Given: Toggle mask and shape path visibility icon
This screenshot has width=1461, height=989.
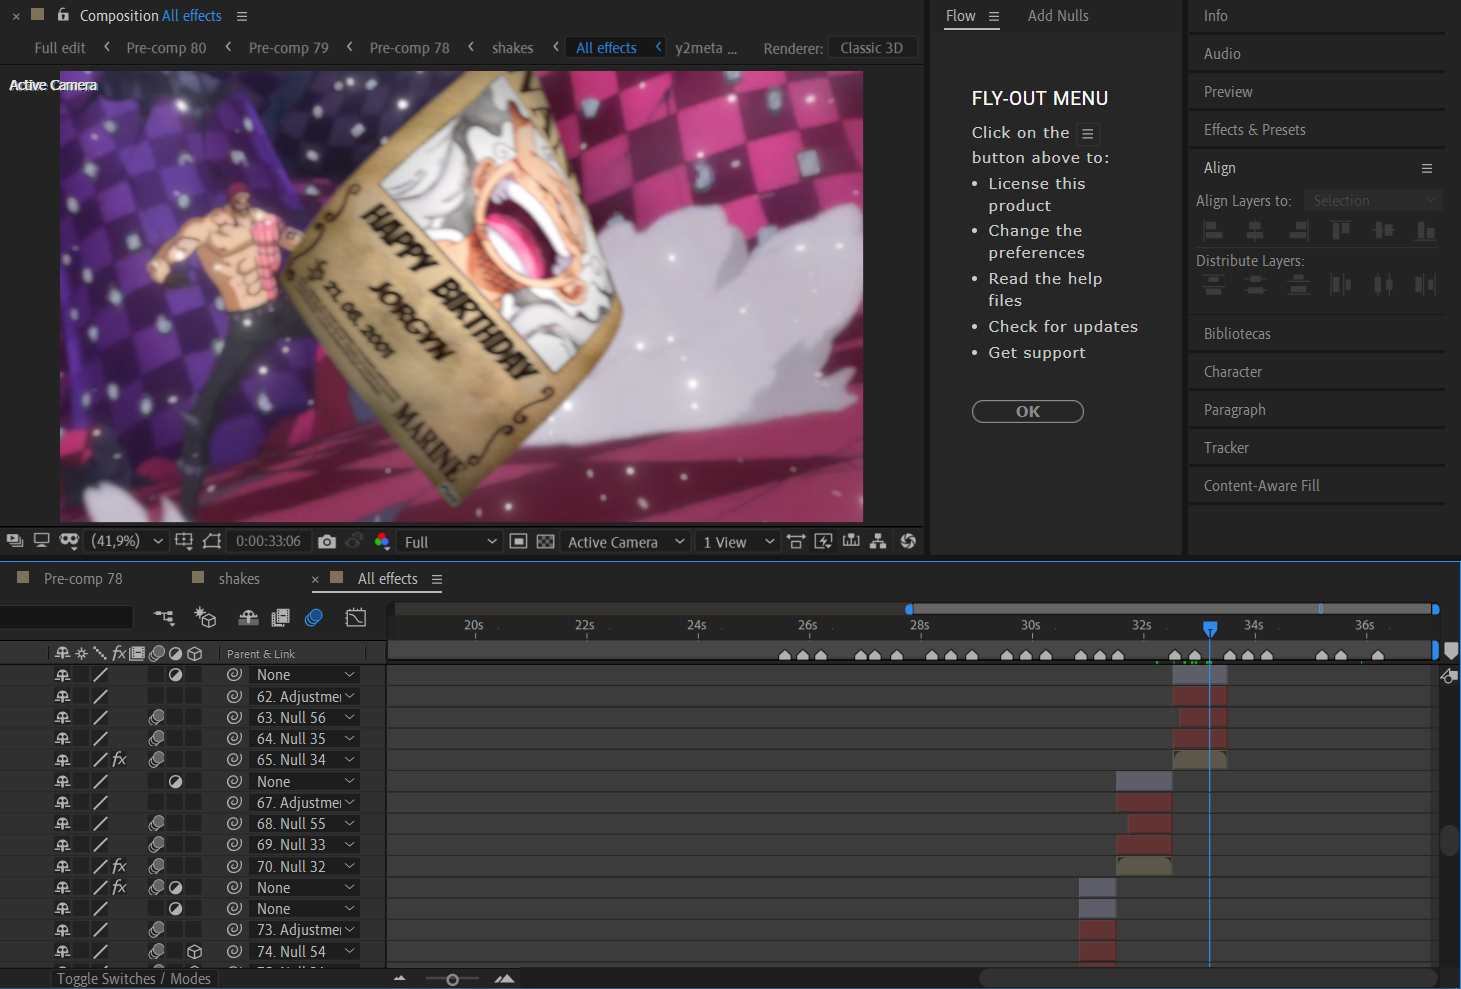Looking at the screenshot, I should 212,541.
